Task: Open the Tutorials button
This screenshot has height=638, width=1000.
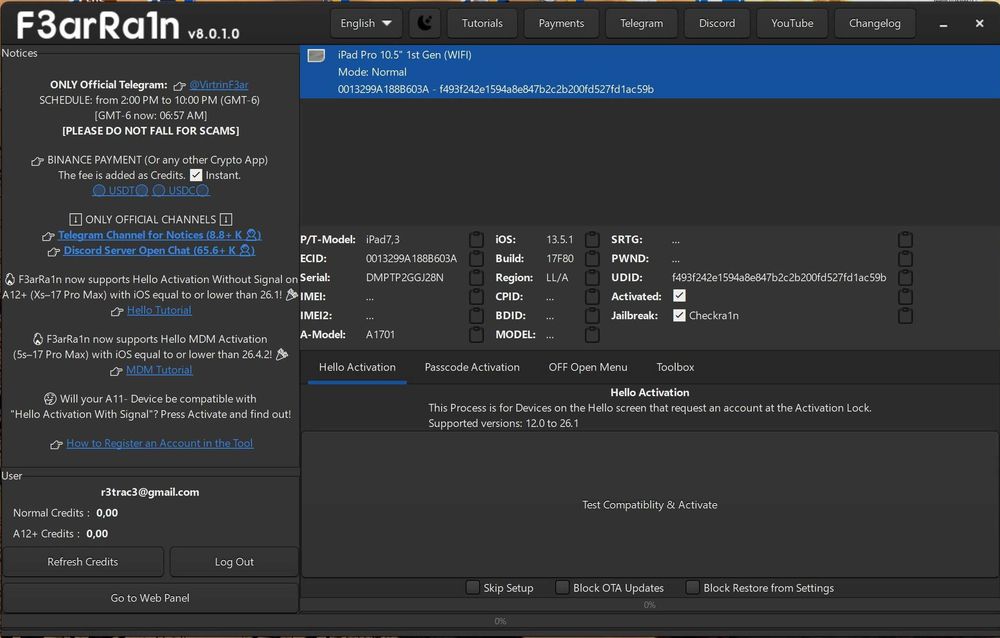Action: [x=482, y=24]
